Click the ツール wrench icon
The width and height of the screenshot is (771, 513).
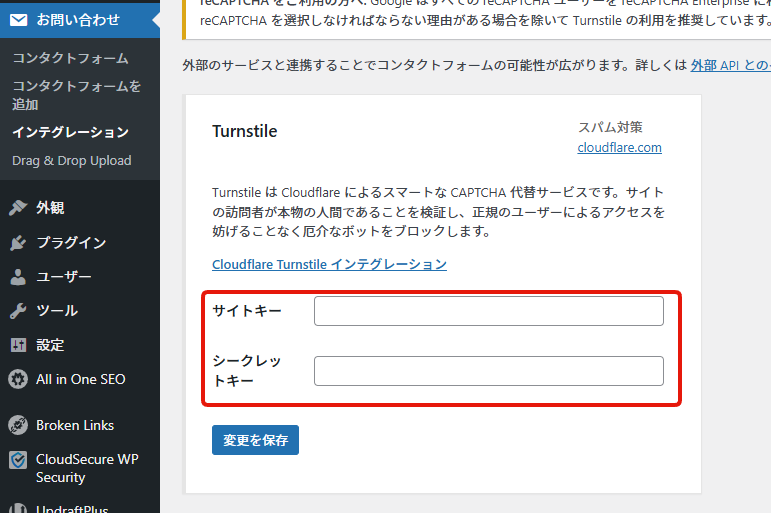pos(18,311)
